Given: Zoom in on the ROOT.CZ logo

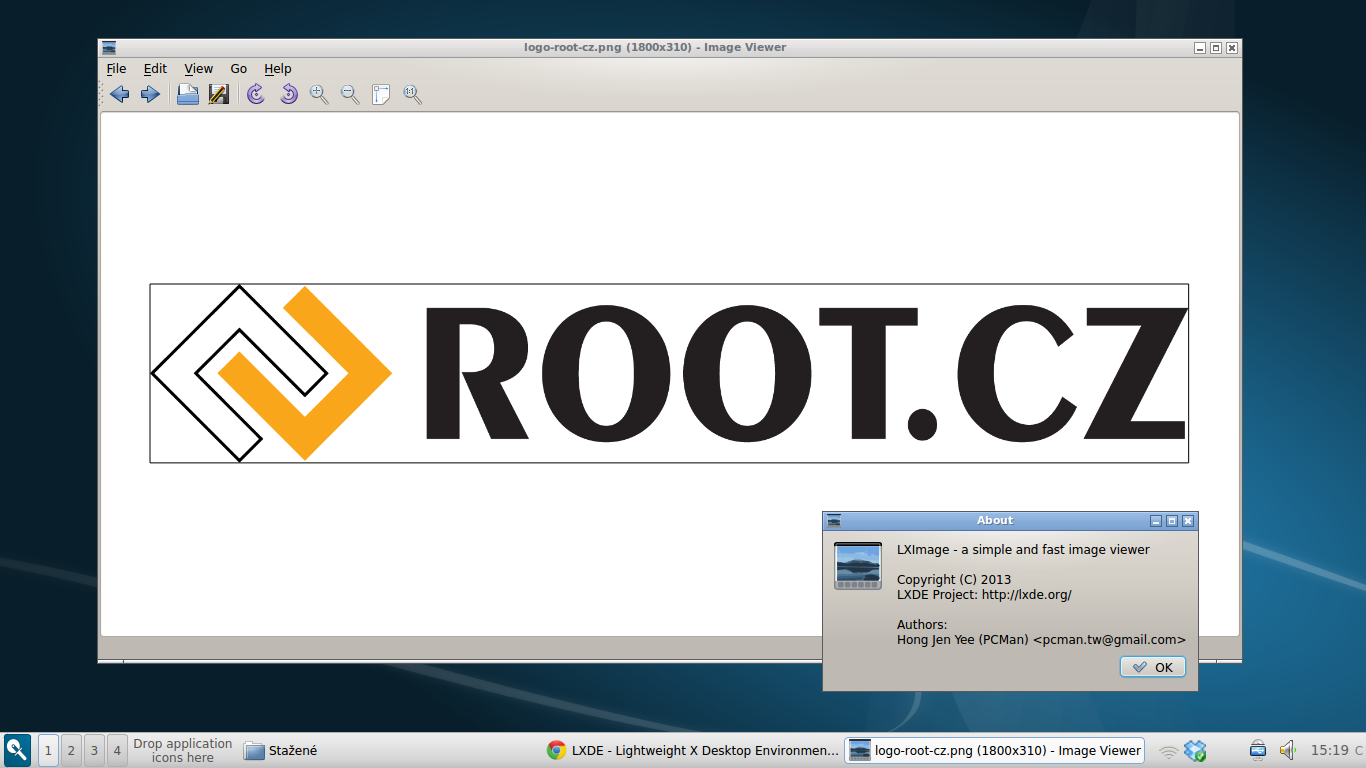Looking at the screenshot, I should [x=319, y=93].
